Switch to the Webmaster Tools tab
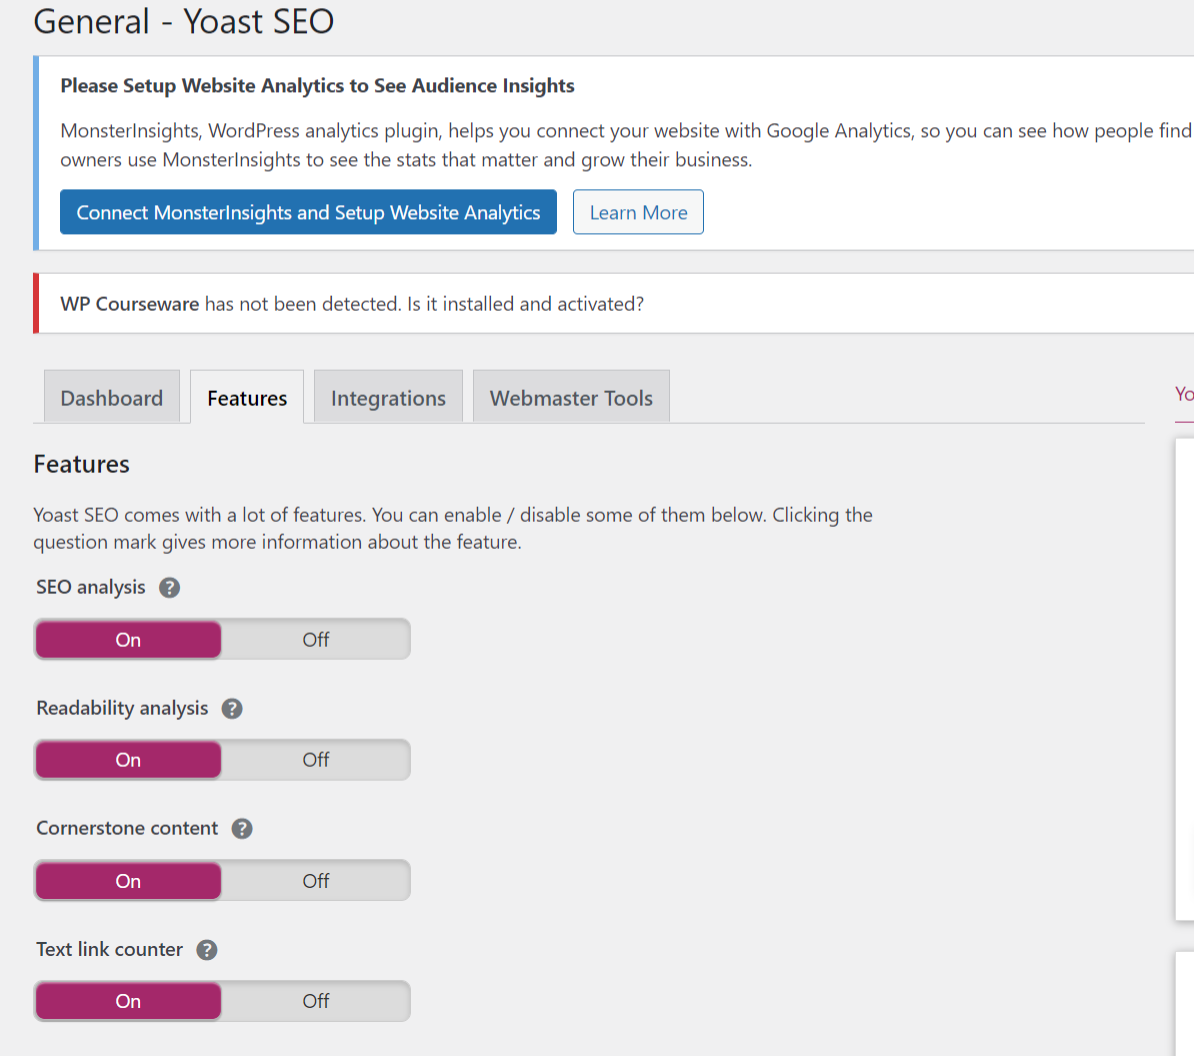 coord(571,397)
